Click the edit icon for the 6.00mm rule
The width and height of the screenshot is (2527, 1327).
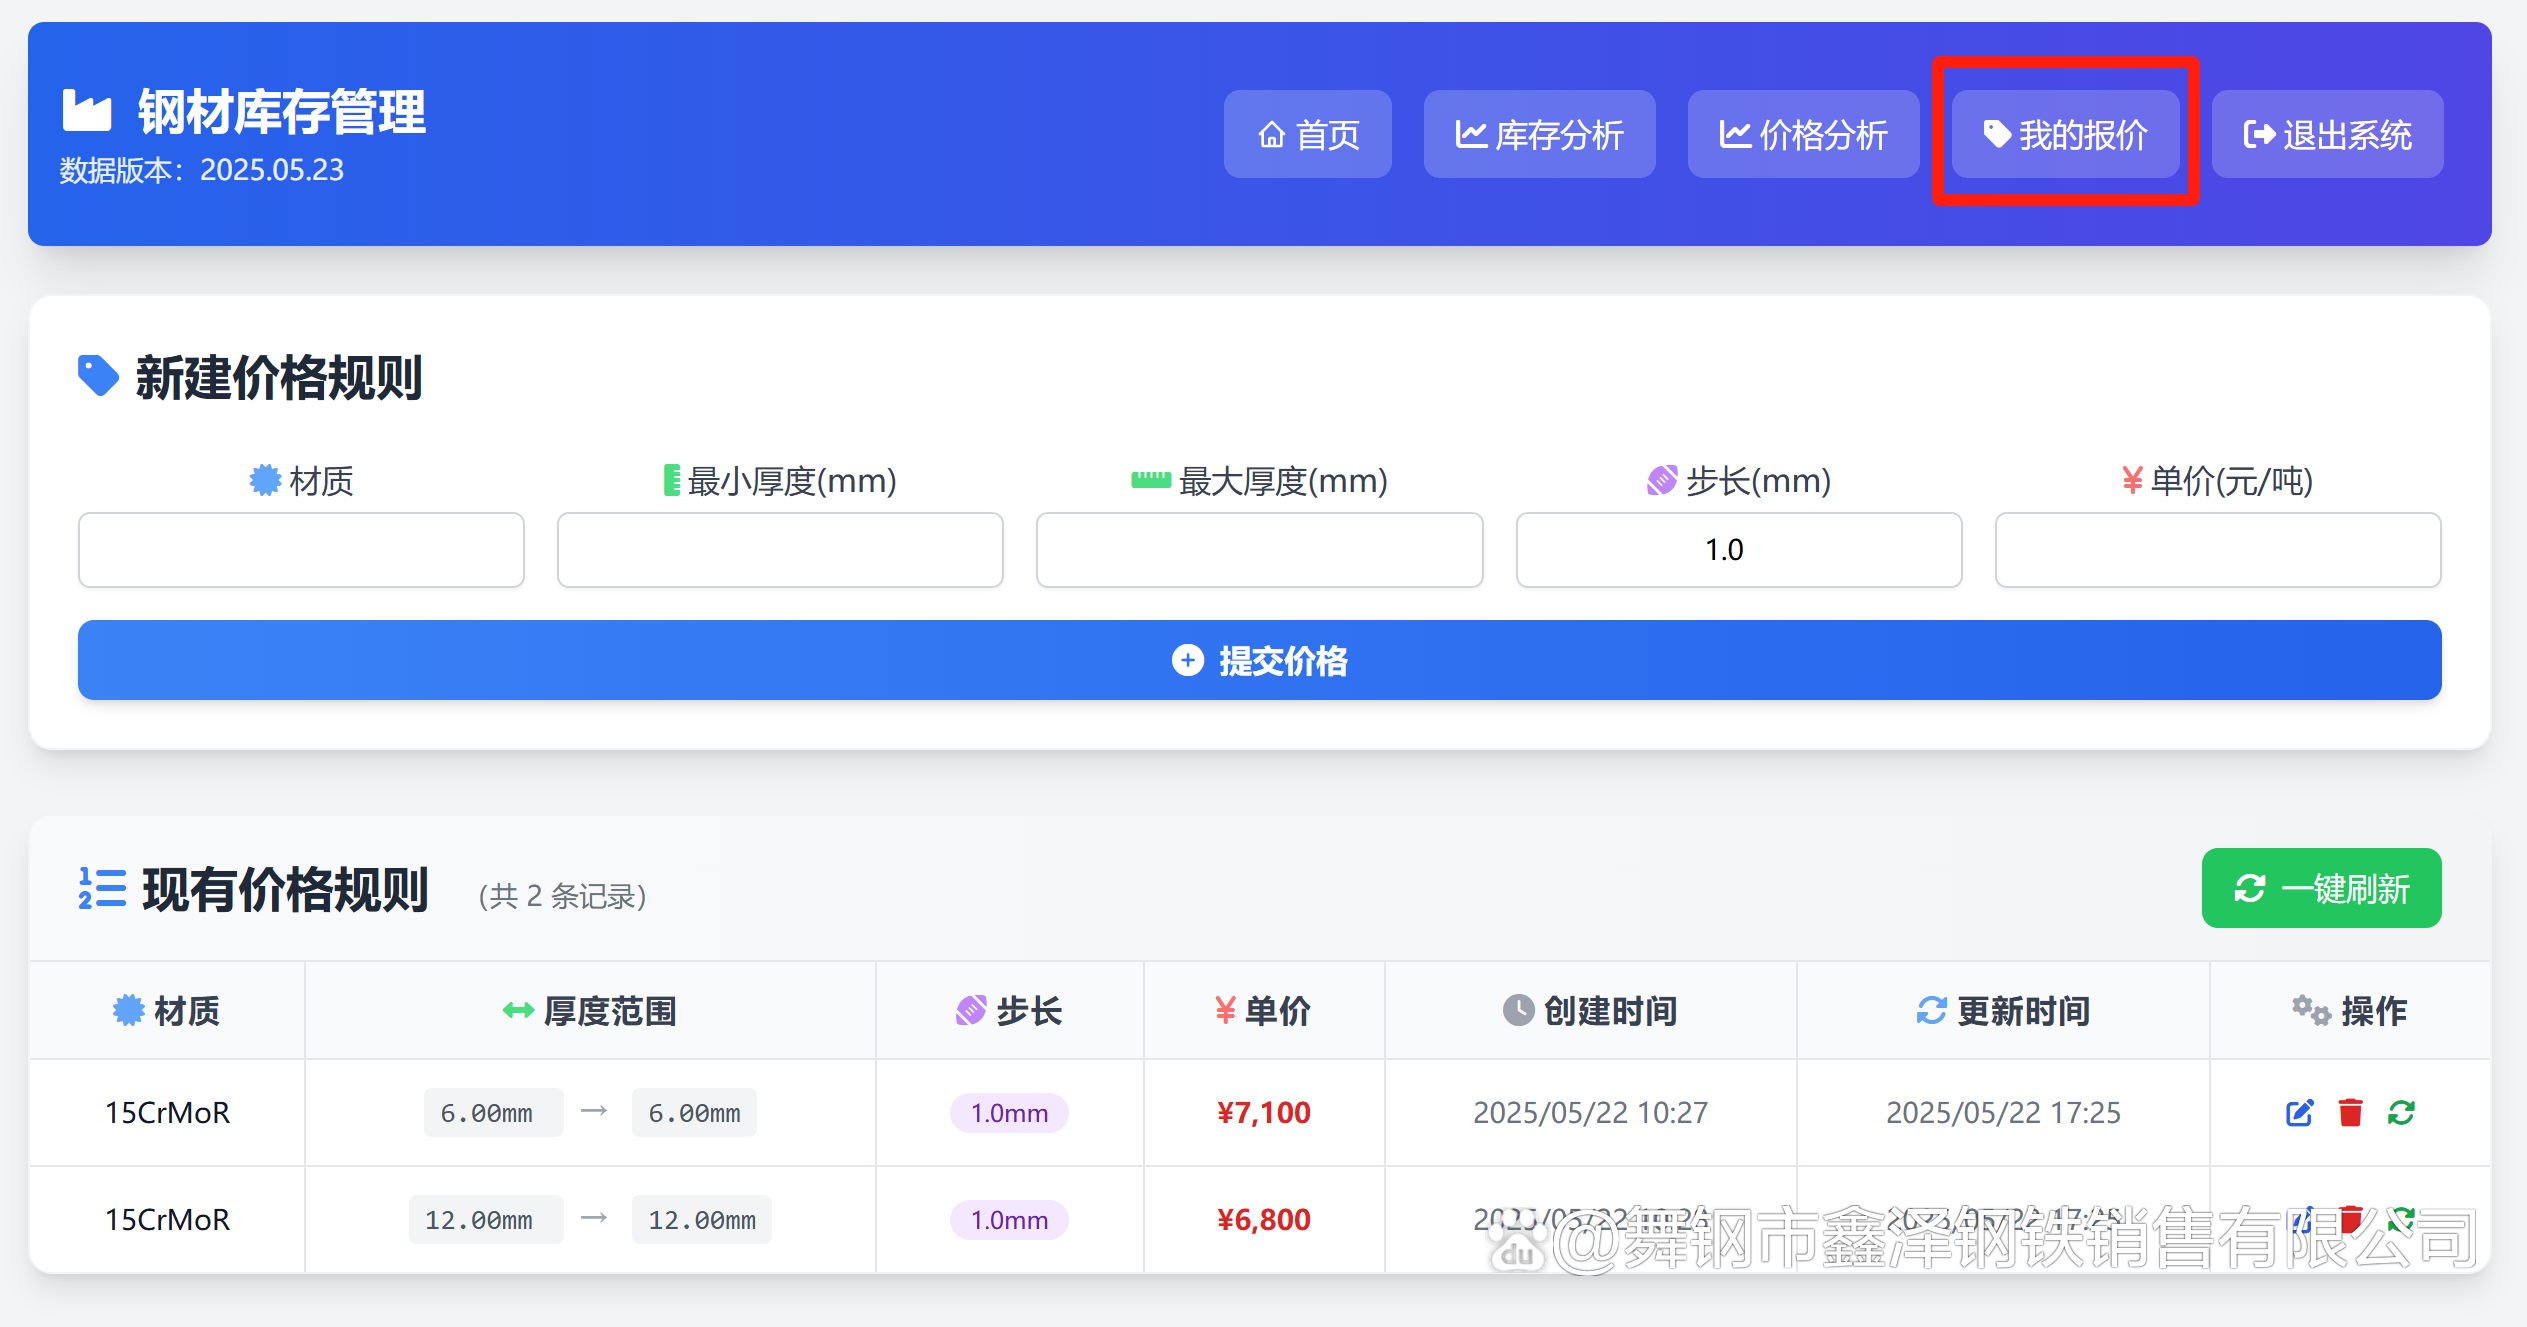tap(2299, 1112)
